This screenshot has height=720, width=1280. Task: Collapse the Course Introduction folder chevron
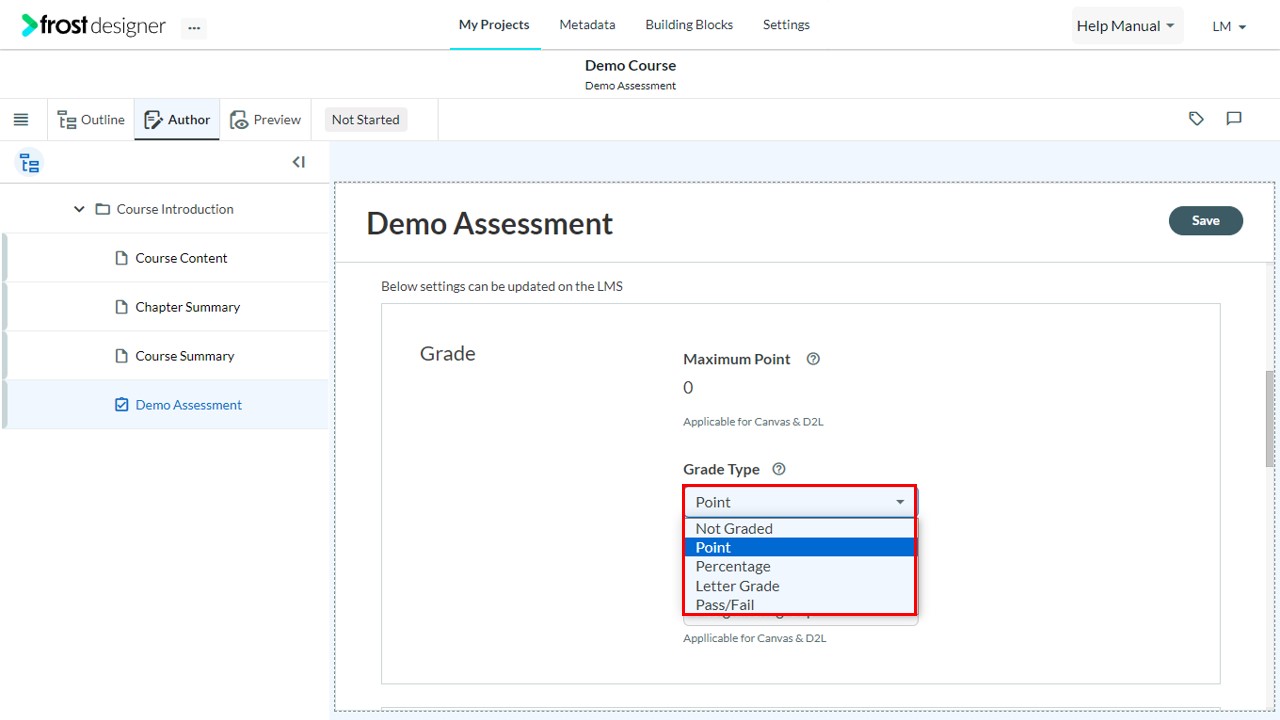[79, 209]
